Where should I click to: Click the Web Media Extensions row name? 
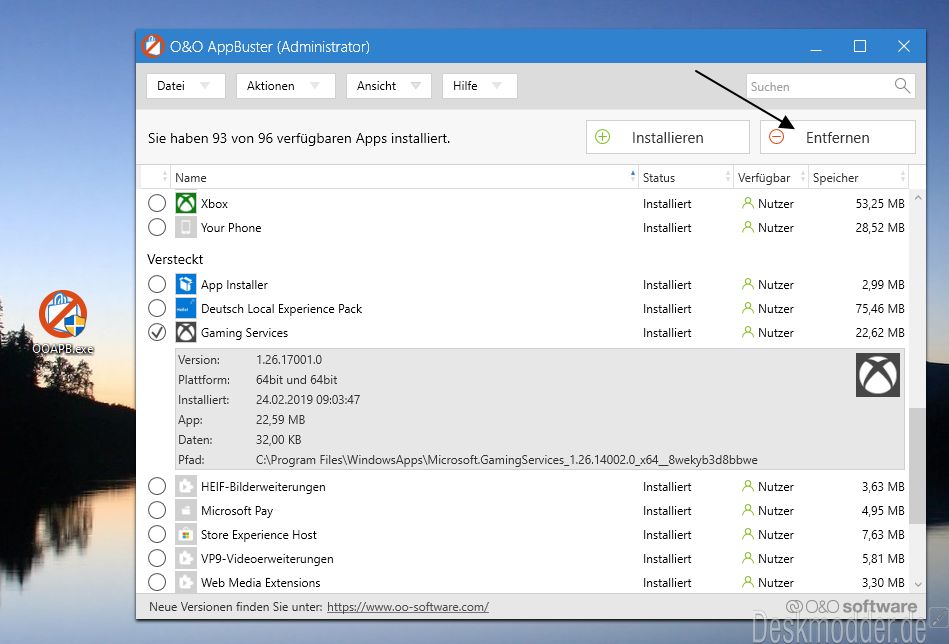(x=260, y=583)
